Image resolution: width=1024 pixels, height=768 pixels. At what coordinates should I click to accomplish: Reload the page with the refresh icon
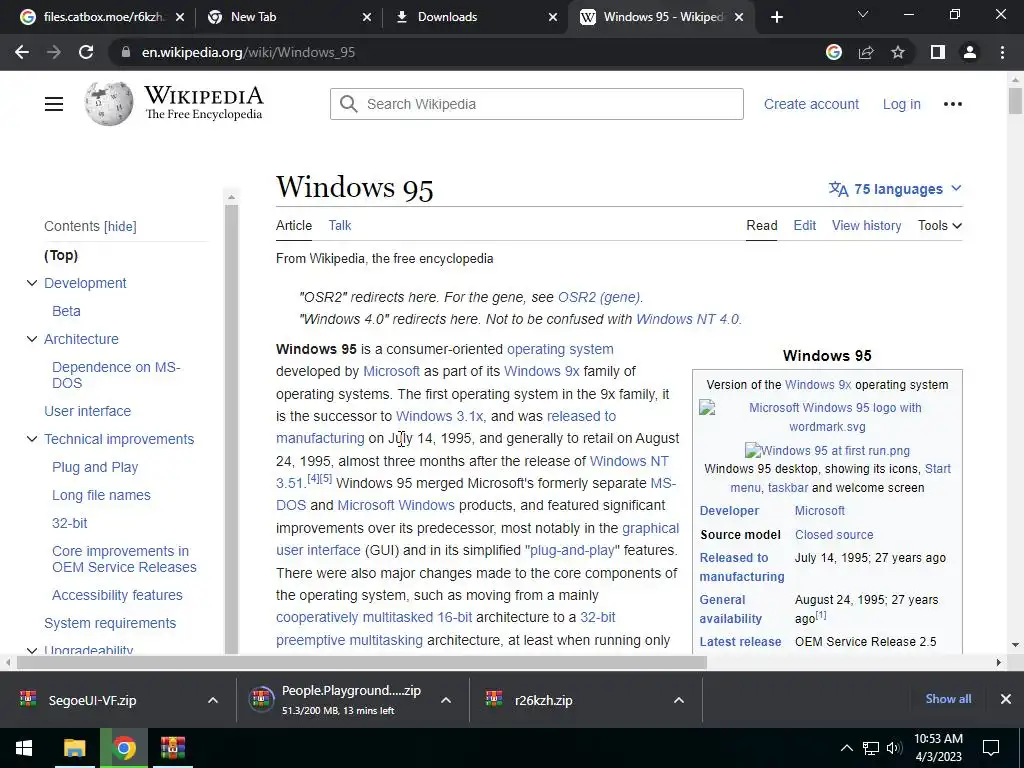[86, 52]
